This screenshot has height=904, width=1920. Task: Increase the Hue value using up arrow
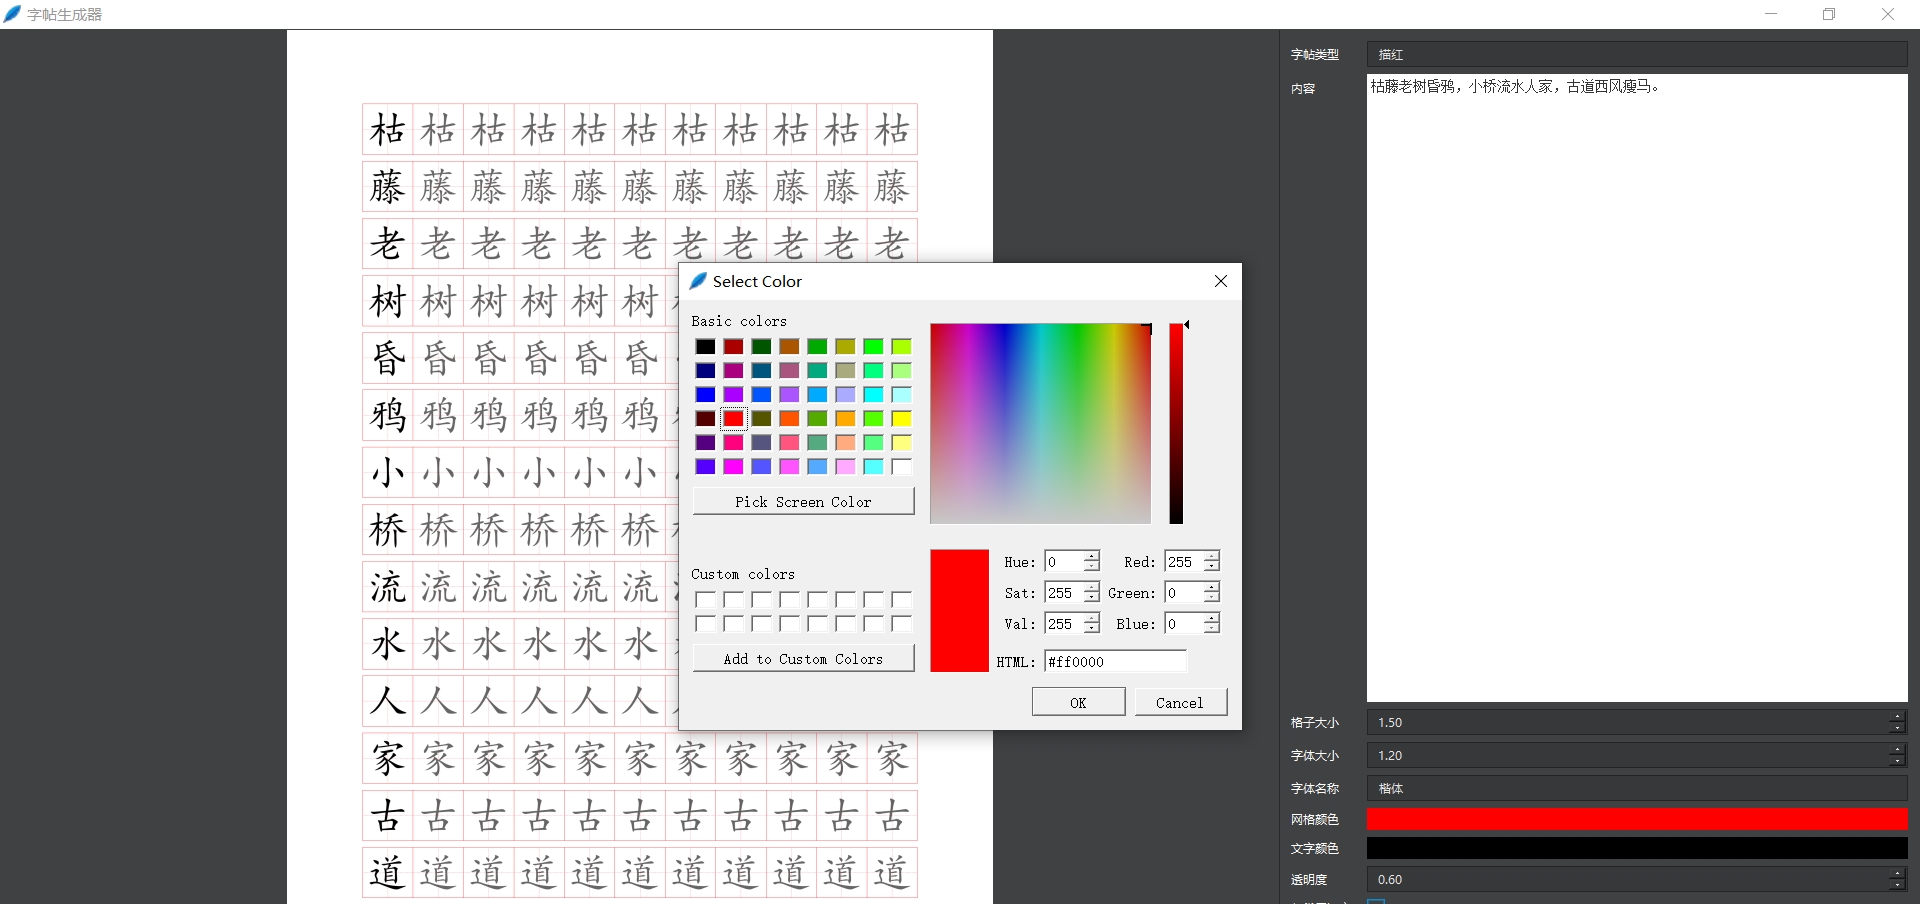tap(1092, 556)
